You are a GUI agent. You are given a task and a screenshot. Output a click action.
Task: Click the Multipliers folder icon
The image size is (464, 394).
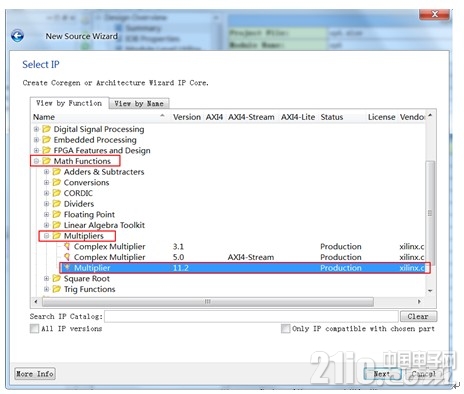pyautogui.click(x=57, y=236)
